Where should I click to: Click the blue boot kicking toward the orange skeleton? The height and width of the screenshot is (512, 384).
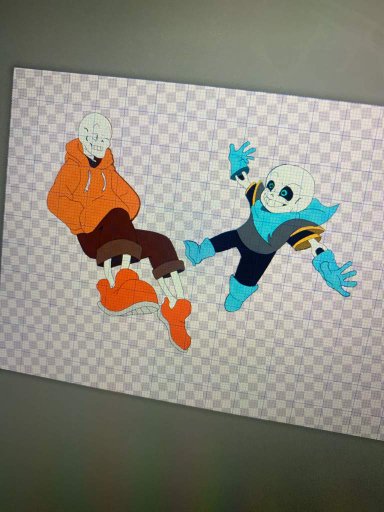199,252
